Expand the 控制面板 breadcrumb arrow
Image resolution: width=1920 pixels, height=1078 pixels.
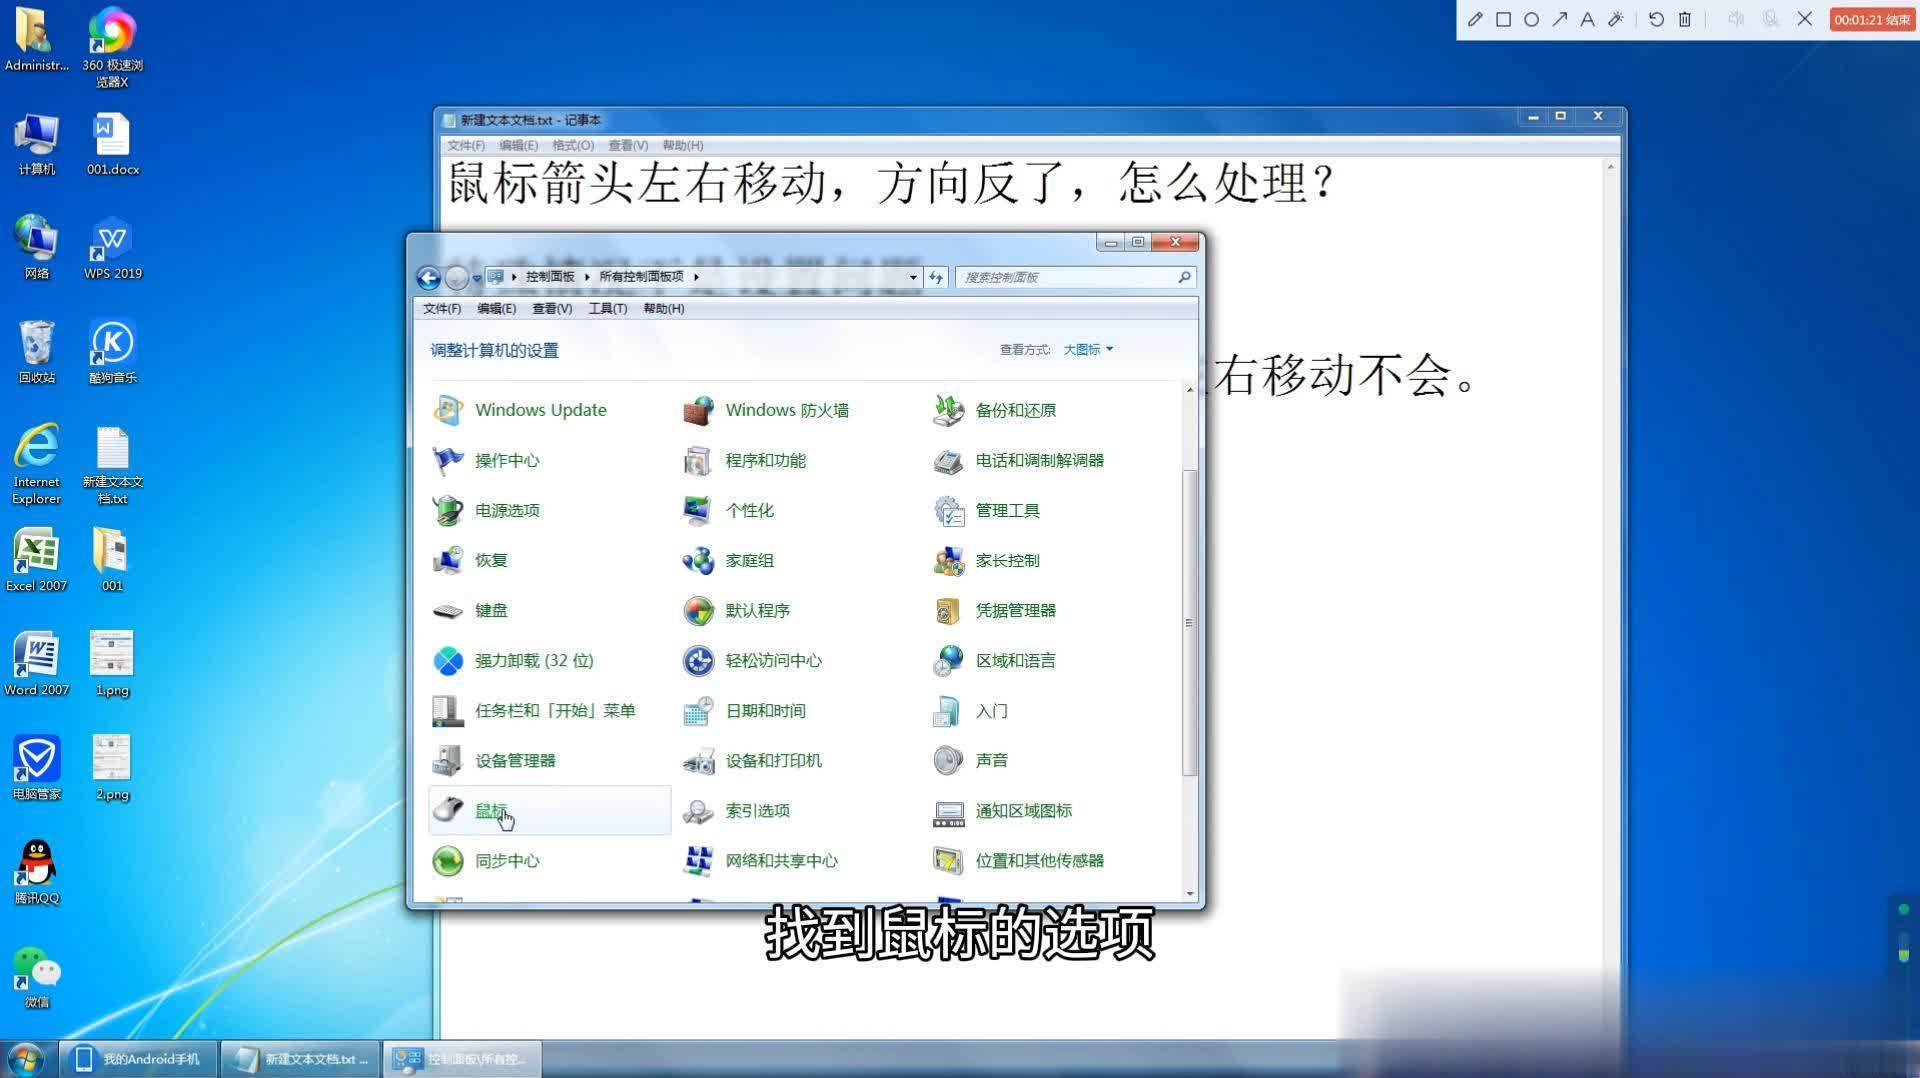coord(587,277)
